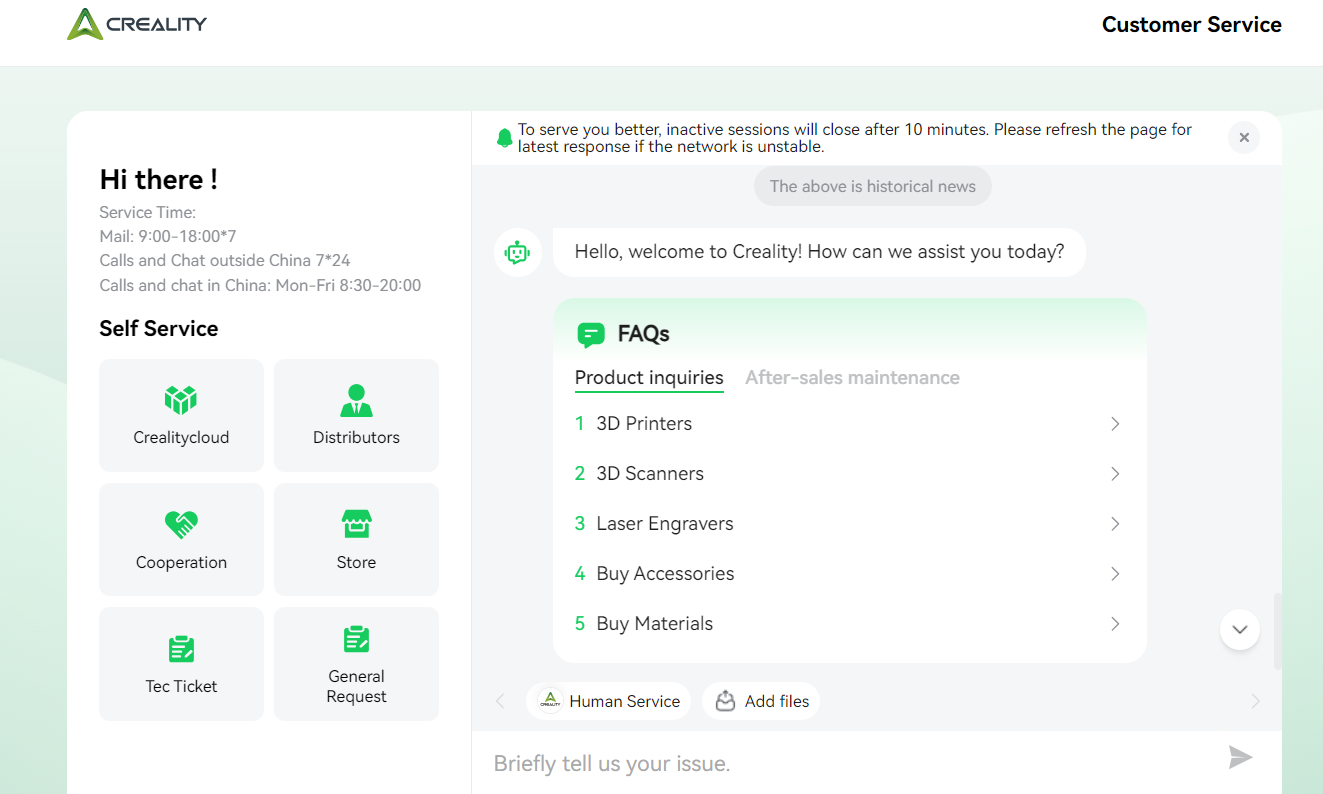Select the Buy Accessories FAQ entry text

click(665, 574)
